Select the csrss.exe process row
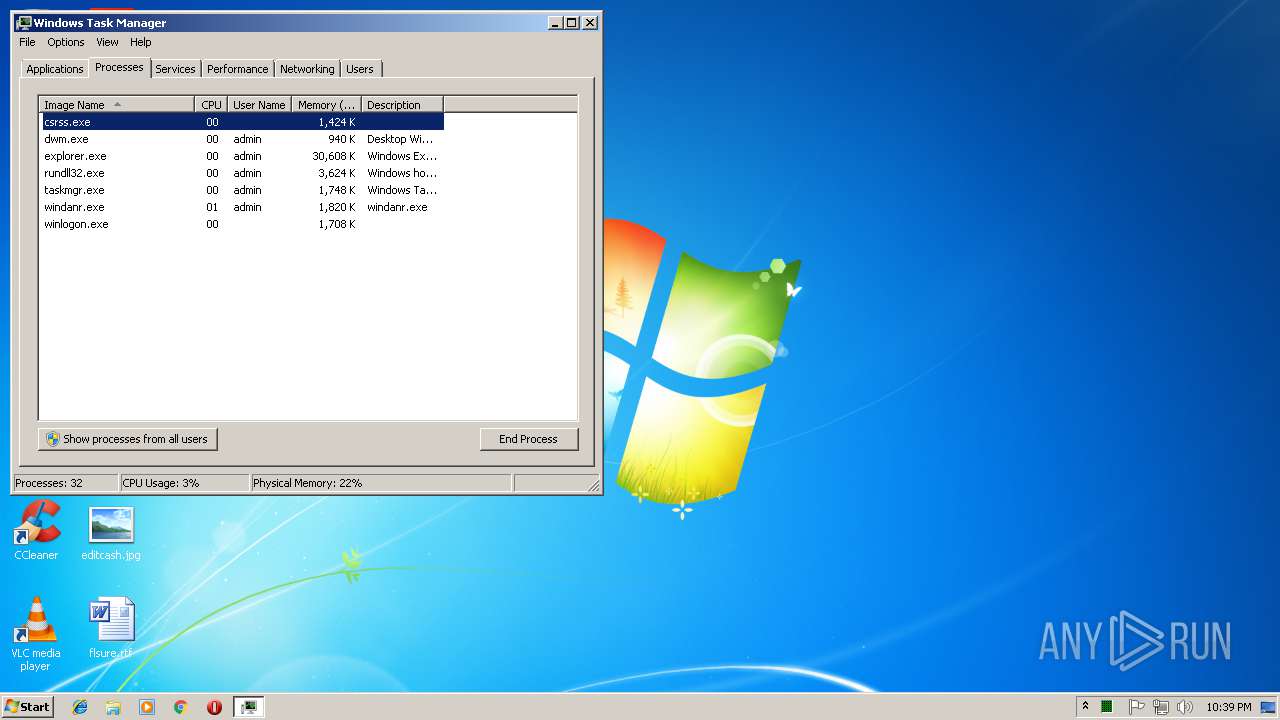1280x720 pixels. pos(242,122)
